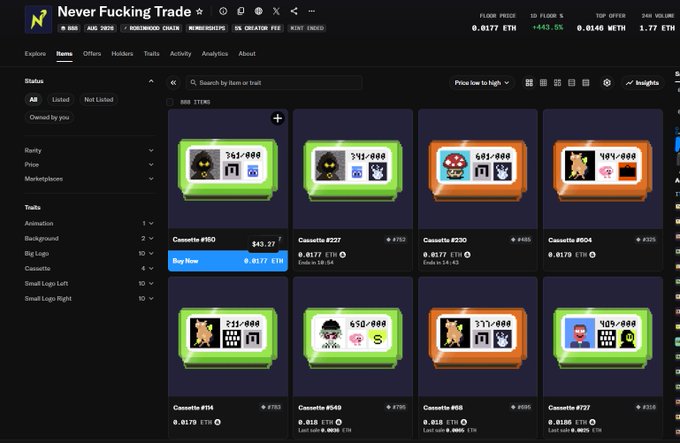Click Buy Now for Cassette #160

pyautogui.click(x=228, y=261)
